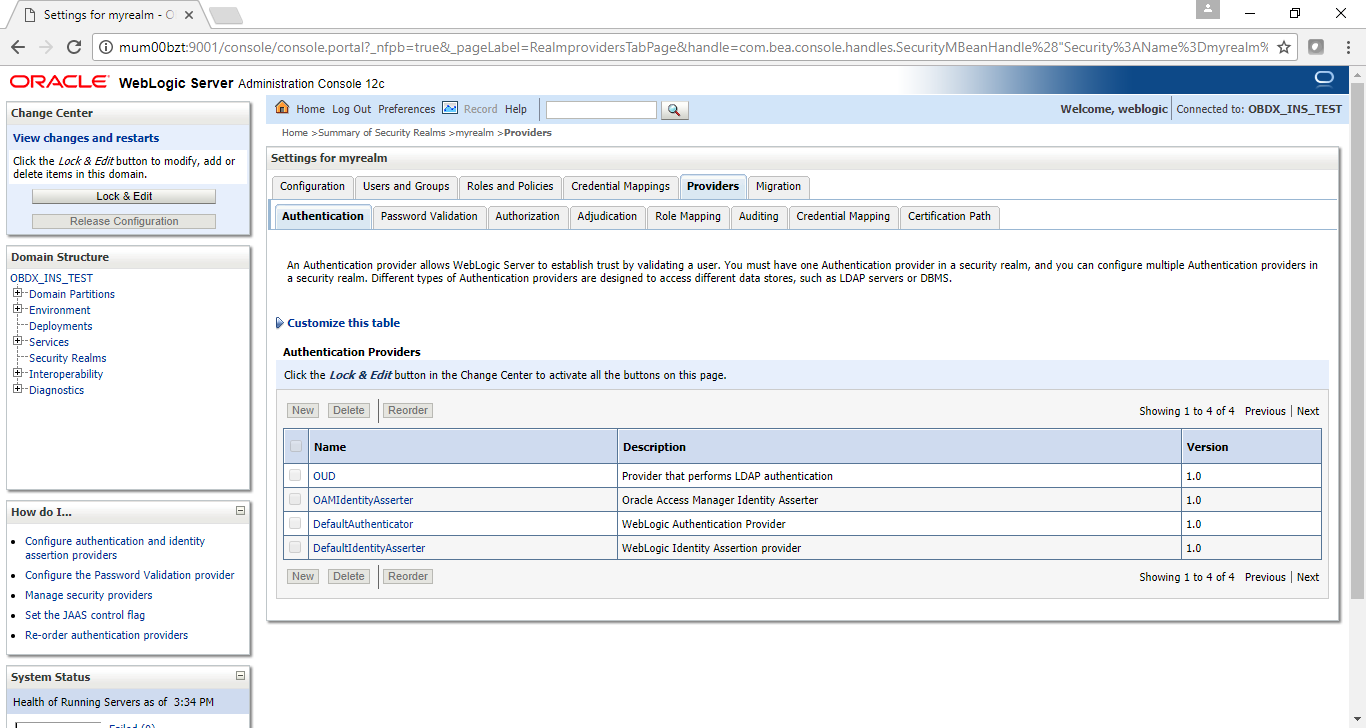
Task: Click the top New button
Action: tap(303, 410)
